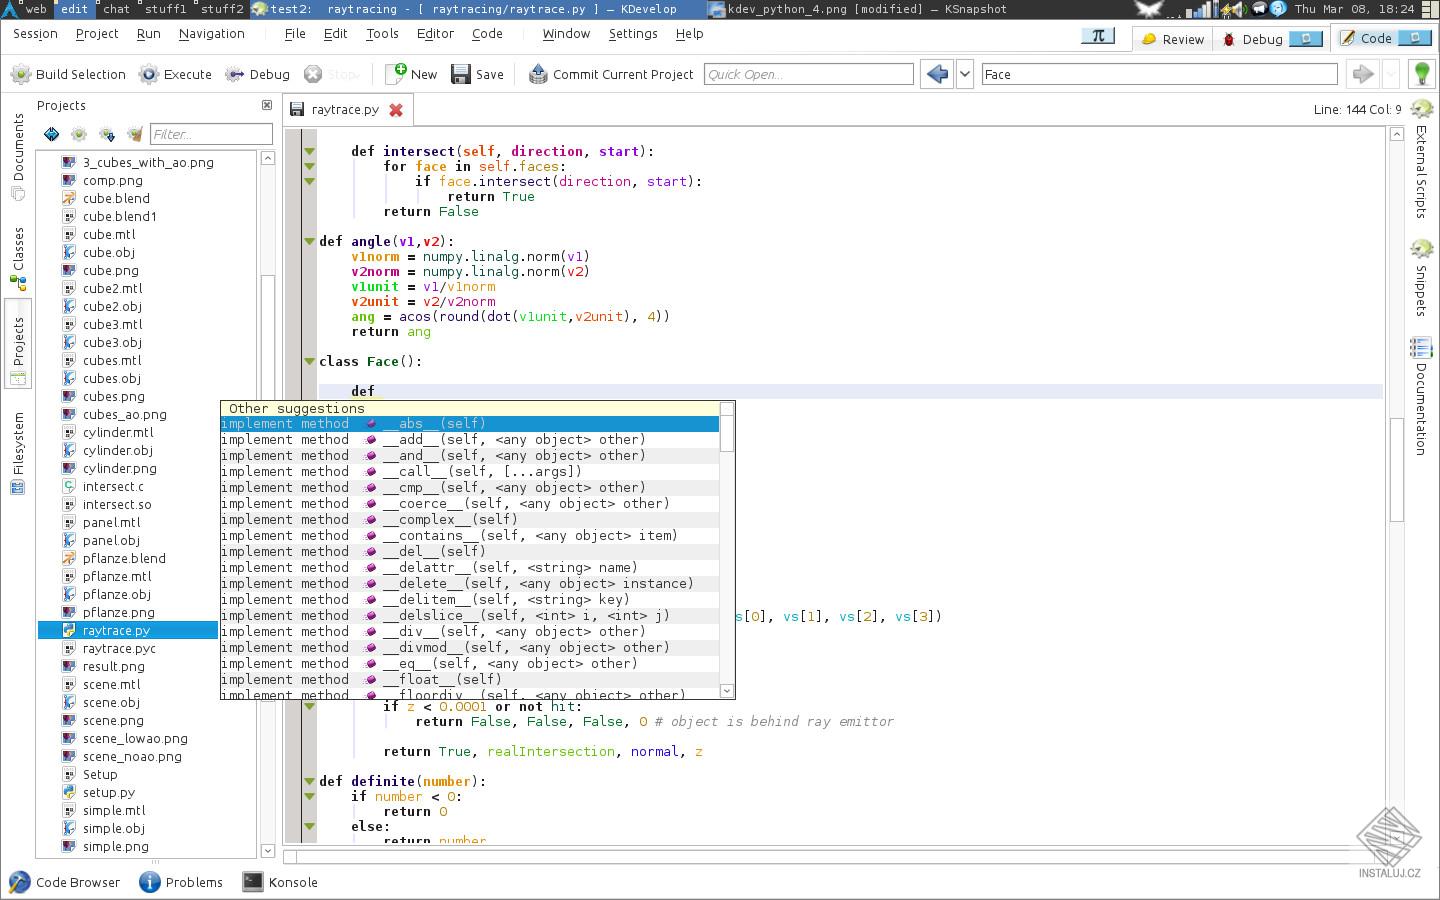Click the Execute gear icon
Screen dimensions: 1440x900
(x=149, y=74)
